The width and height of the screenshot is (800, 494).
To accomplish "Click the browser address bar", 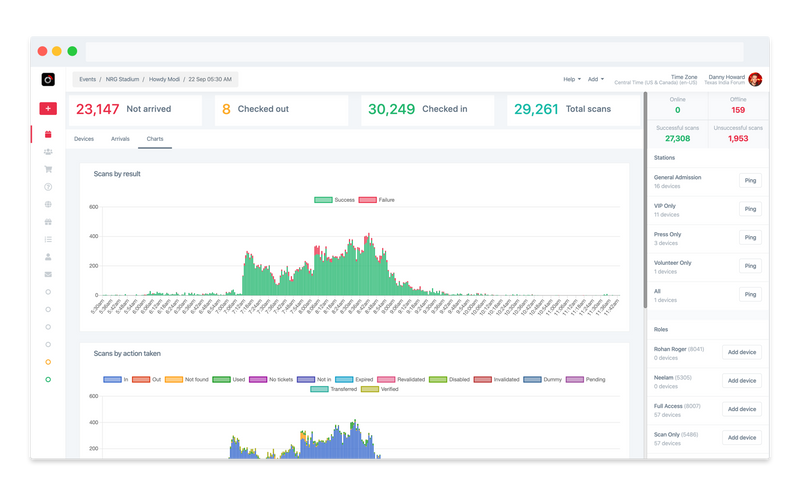I will (x=414, y=52).
